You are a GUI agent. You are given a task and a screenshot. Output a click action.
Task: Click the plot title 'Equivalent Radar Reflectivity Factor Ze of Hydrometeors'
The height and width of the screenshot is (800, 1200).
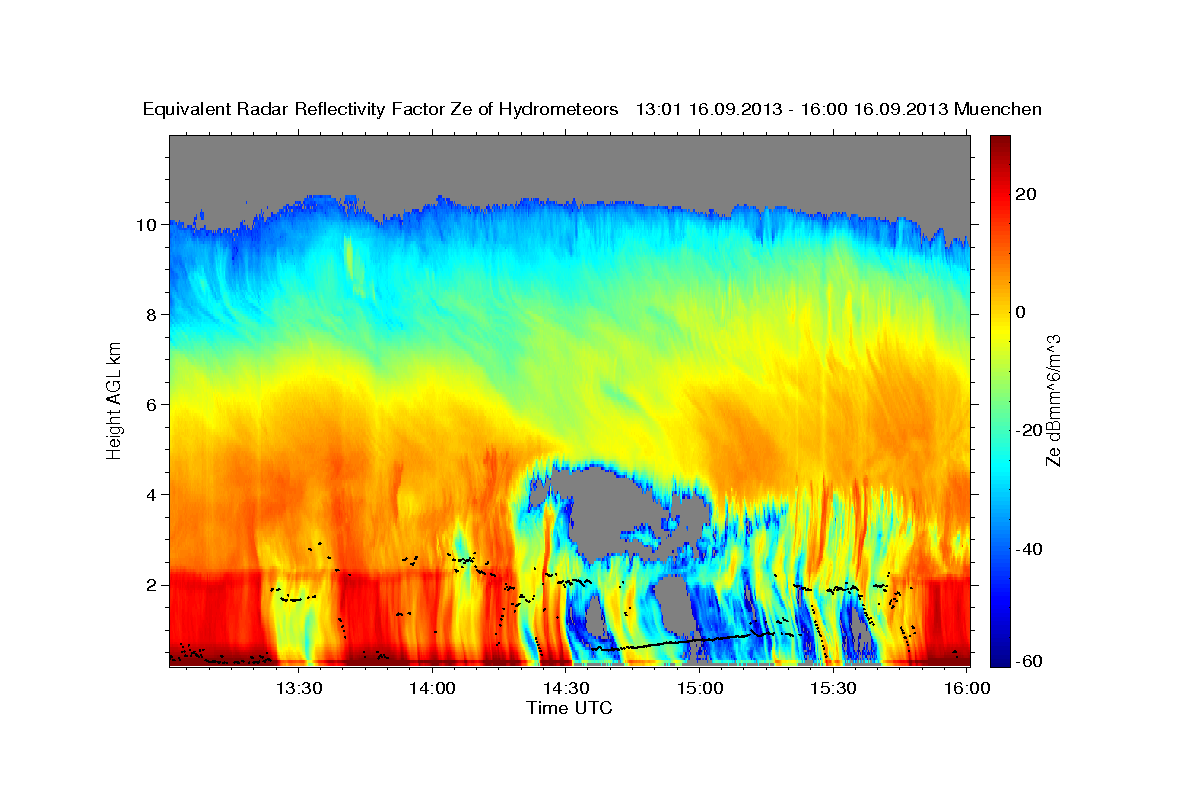381,110
